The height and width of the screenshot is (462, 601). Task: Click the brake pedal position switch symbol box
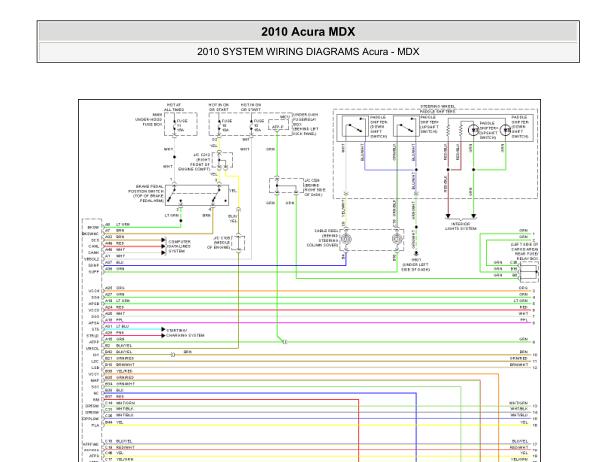point(197,195)
